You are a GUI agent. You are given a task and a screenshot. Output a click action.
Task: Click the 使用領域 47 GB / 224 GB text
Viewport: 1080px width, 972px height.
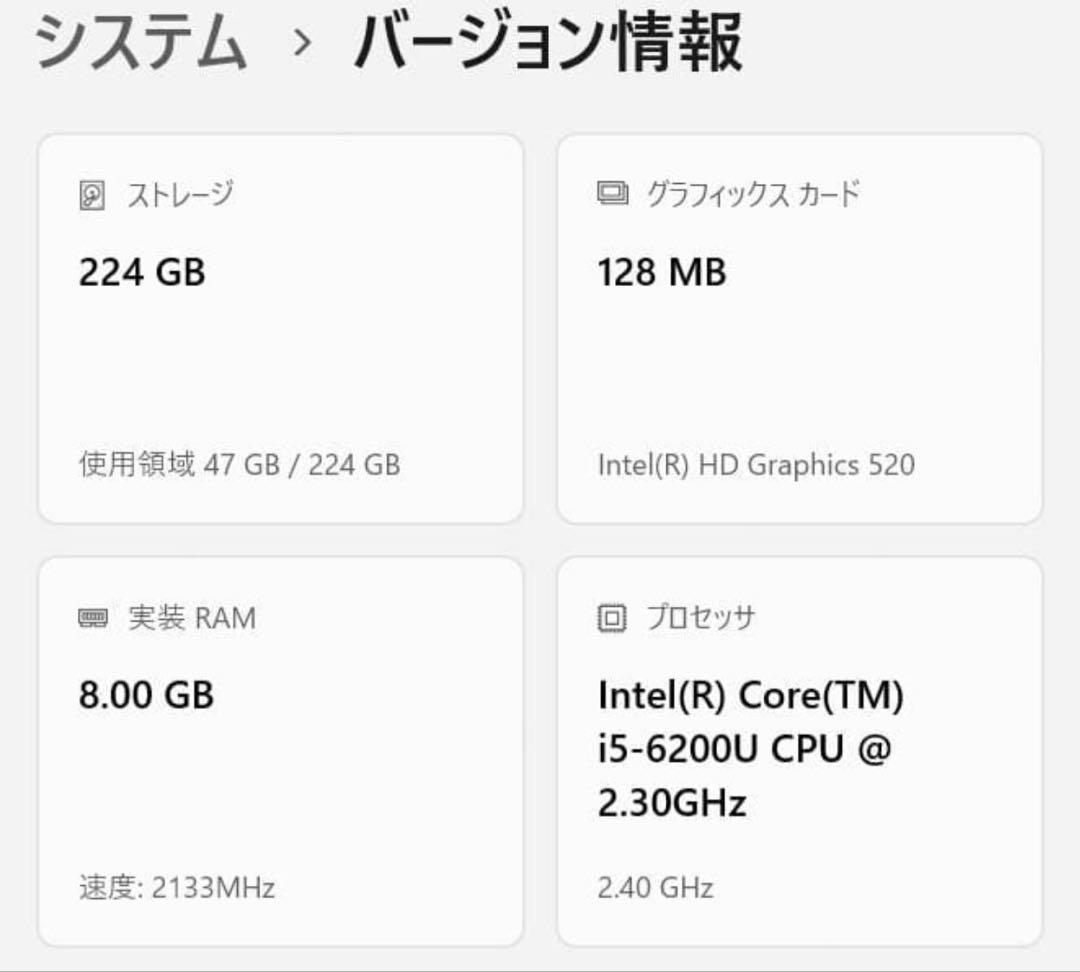coord(240,464)
